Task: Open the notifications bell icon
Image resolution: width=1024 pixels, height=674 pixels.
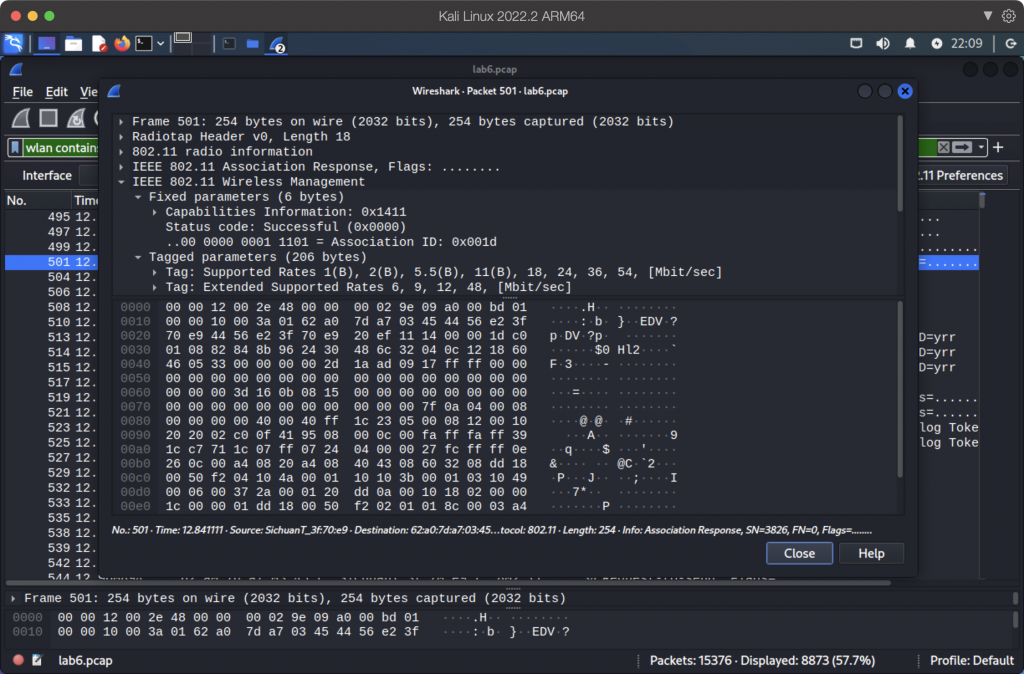Action: click(x=910, y=44)
